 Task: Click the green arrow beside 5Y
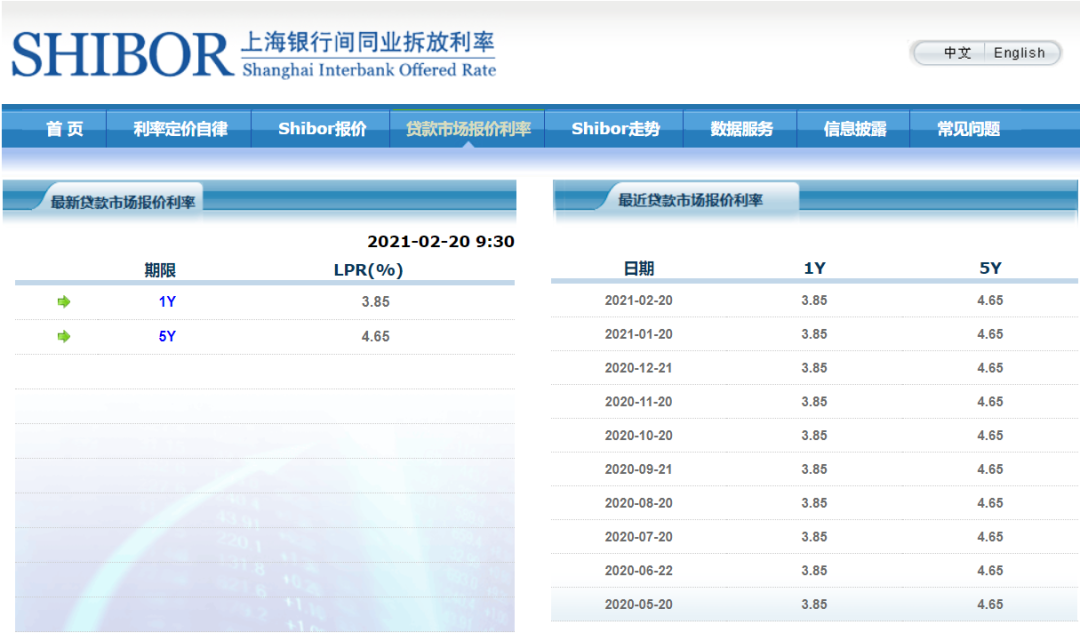tap(64, 336)
